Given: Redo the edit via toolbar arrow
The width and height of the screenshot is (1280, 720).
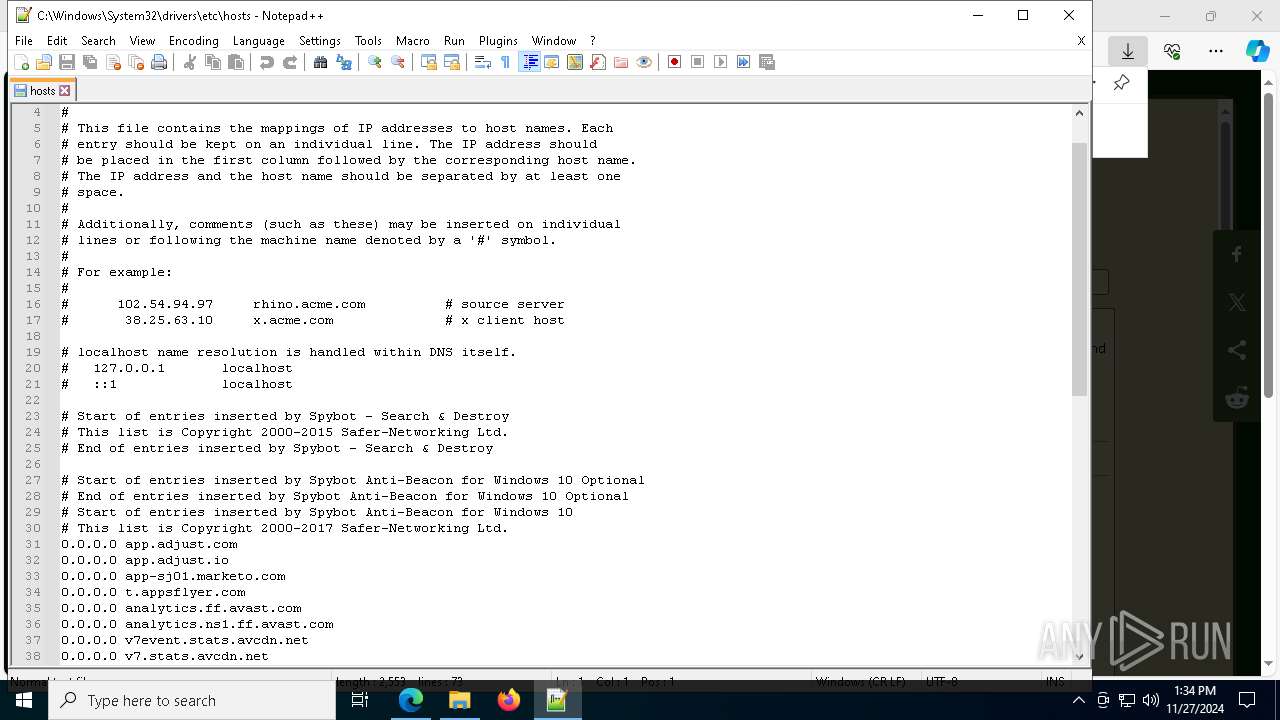Looking at the screenshot, I should pyautogui.click(x=290, y=62).
